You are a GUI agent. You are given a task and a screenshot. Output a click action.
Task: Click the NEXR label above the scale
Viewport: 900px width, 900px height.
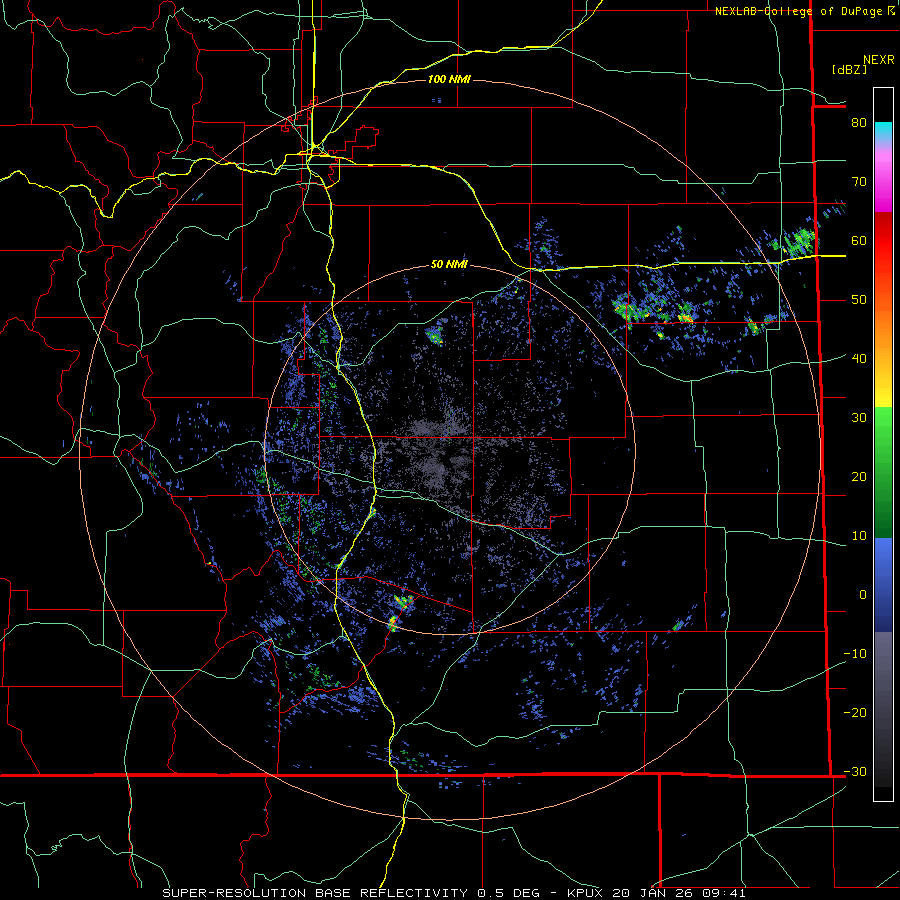pyautogui.click(x=878, y=60)
